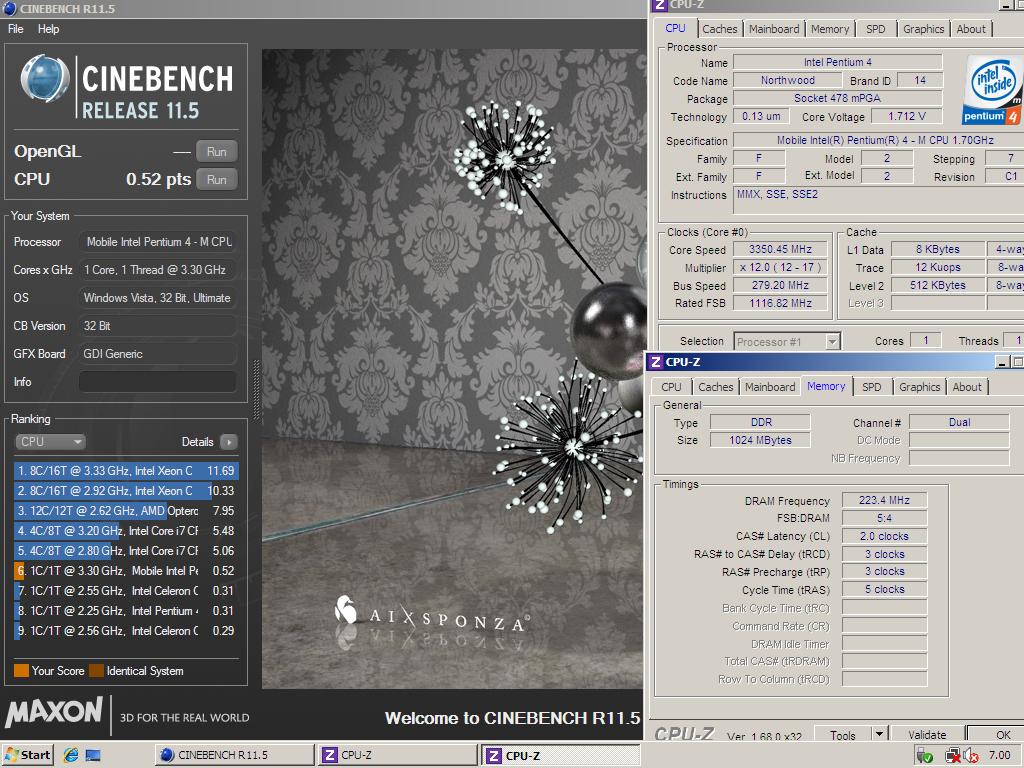
Task: Open the File menu in Cinebench
Action: 16,29
